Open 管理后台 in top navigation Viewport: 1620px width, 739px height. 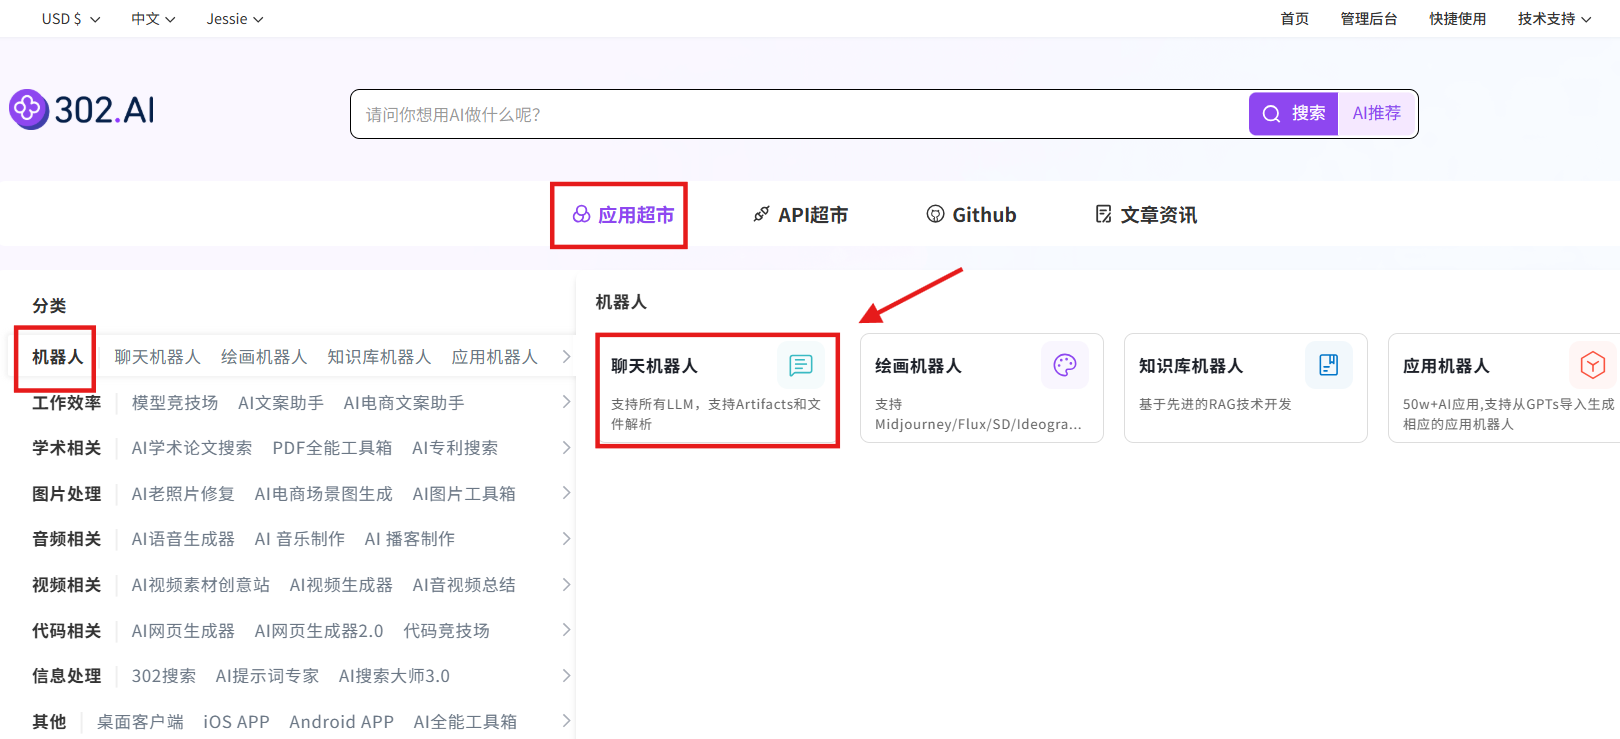[x=1369, y=19]
